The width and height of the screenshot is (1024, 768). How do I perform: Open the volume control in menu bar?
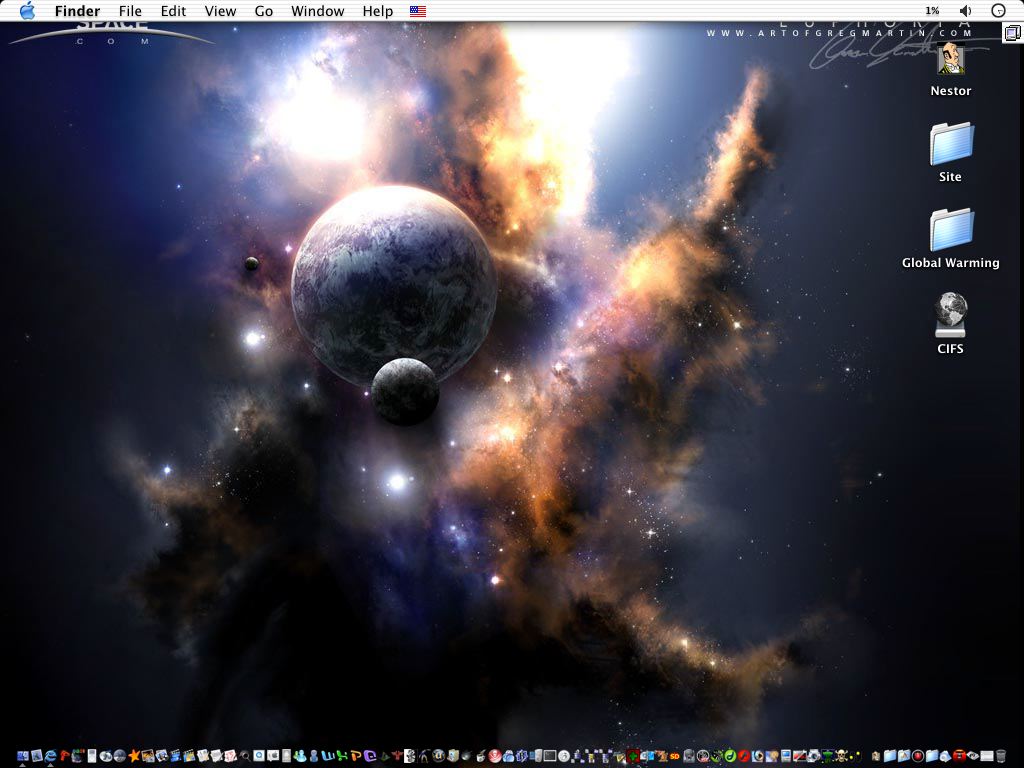tap(965, 11)
